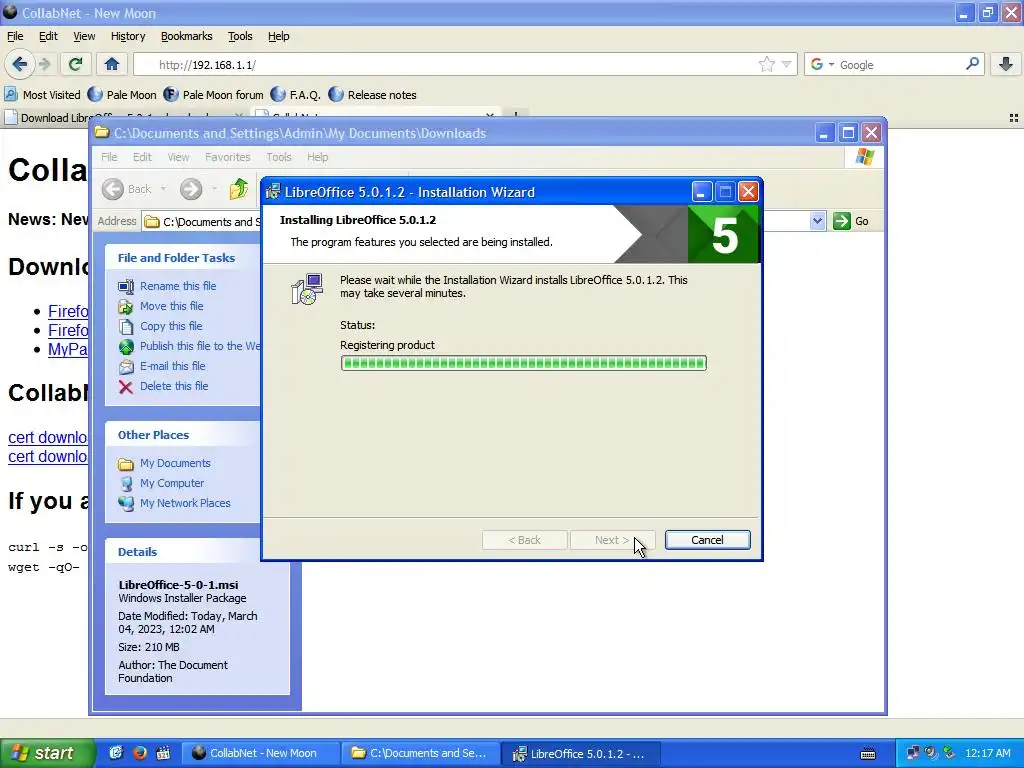Open the browser File menu
1024x768 pixels.
click(15, 36)
